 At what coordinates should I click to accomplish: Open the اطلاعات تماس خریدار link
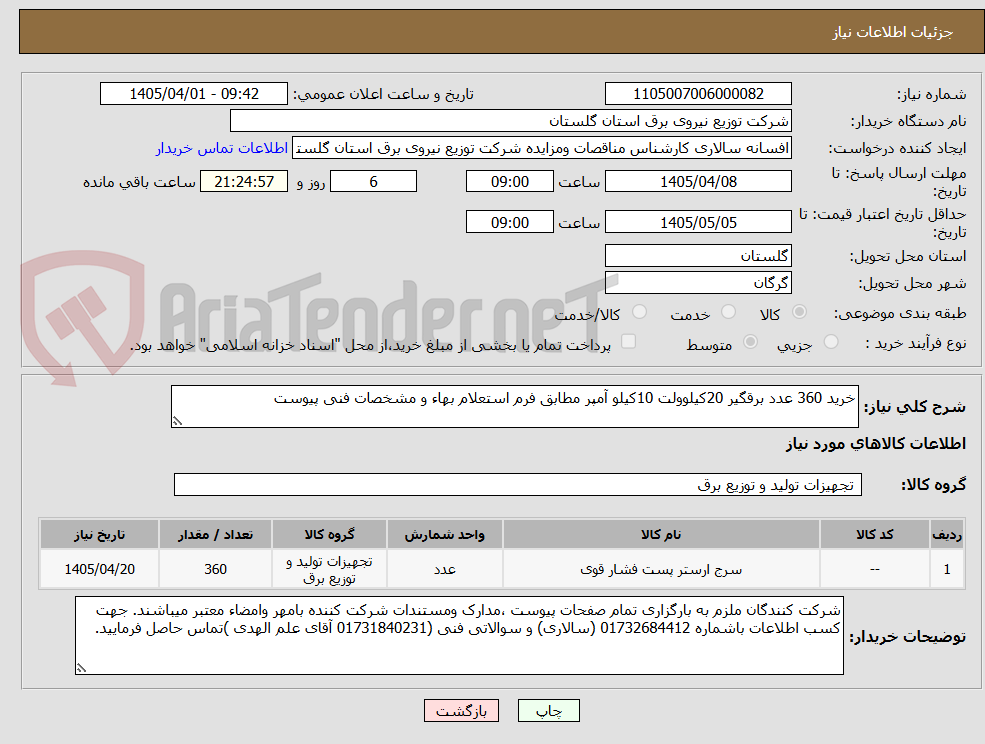click(x=222, y=148)
